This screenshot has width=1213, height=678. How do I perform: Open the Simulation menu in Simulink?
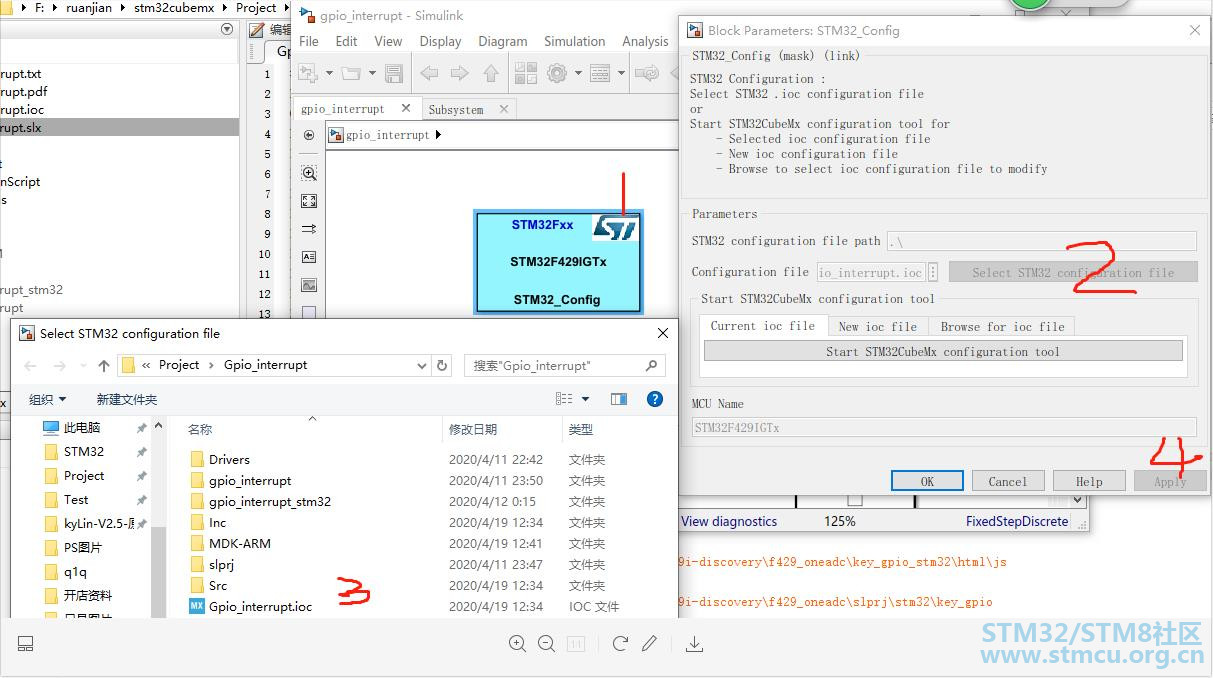pyautogui.click(x=574, y=41)
